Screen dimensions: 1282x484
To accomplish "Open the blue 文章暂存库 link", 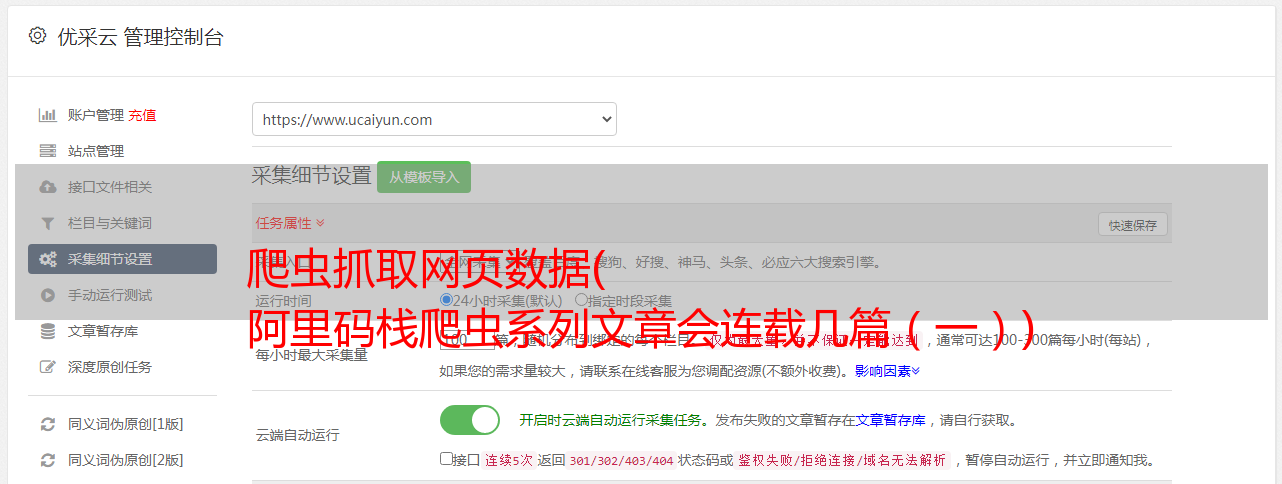I will pyautogui.click(x=890, y=420).
